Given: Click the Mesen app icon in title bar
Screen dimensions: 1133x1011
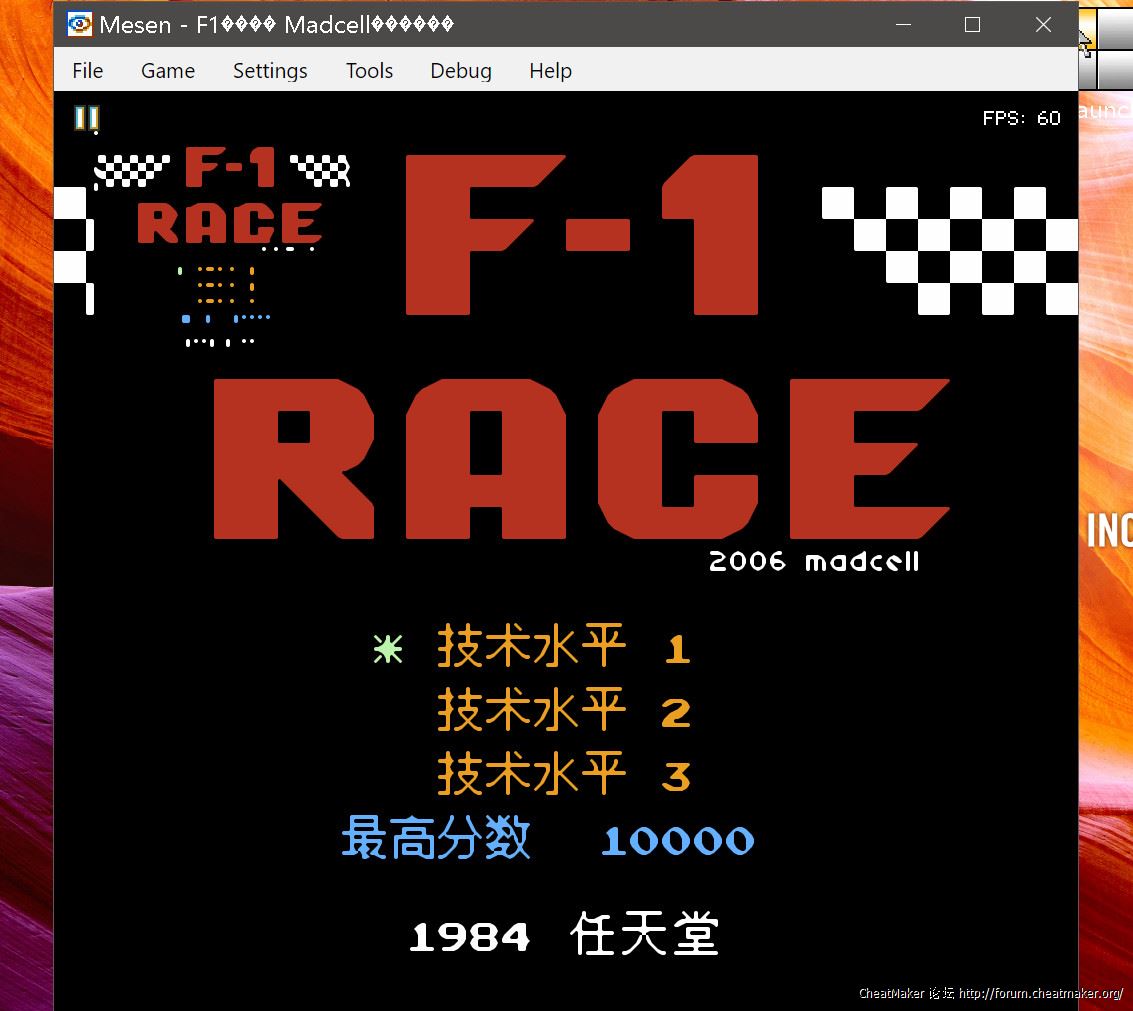Looking at the screenshot, I should 79,25.
